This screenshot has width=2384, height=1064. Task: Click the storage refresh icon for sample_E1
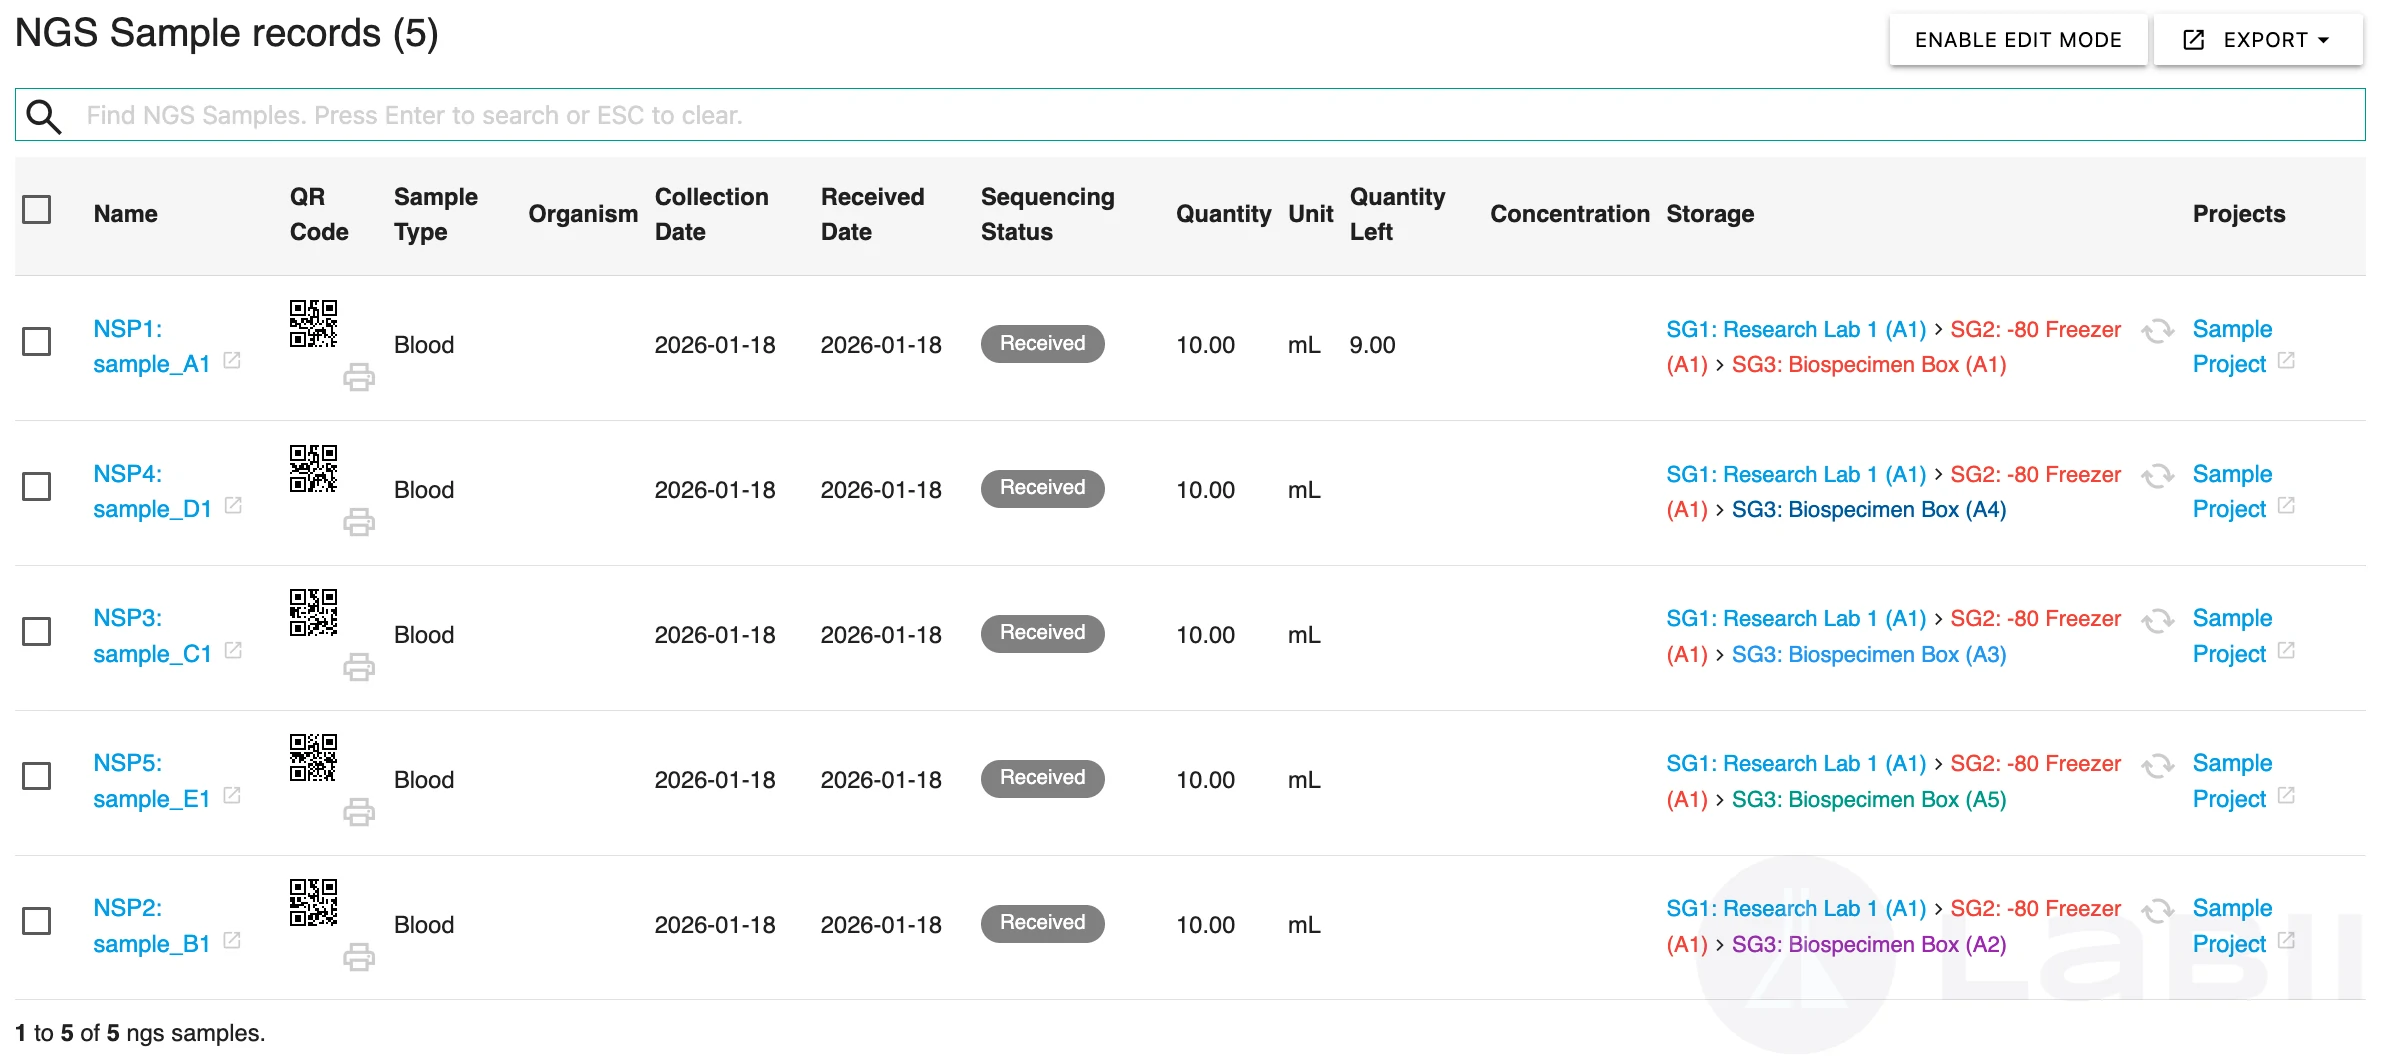point(2157,766)
